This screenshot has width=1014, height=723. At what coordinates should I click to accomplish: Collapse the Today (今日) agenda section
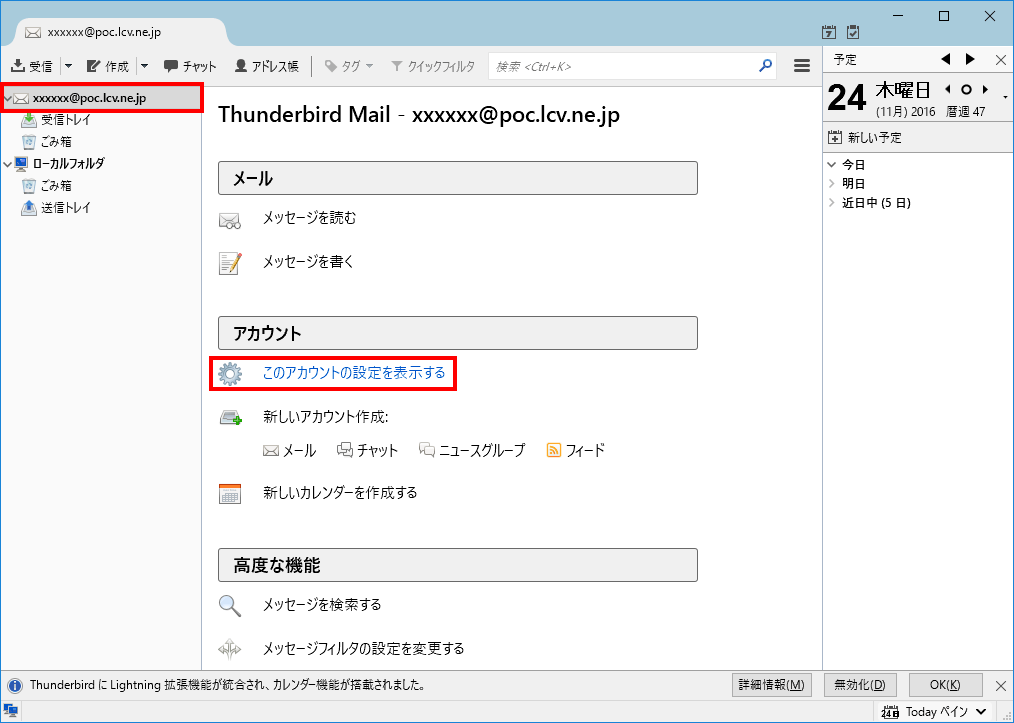click(832, 164)
